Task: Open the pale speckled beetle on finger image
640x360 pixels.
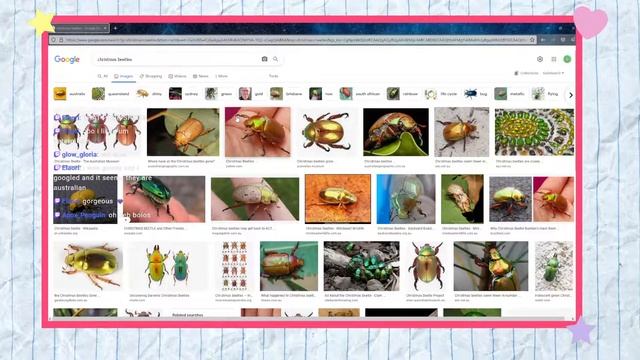Action: point(255,199)
